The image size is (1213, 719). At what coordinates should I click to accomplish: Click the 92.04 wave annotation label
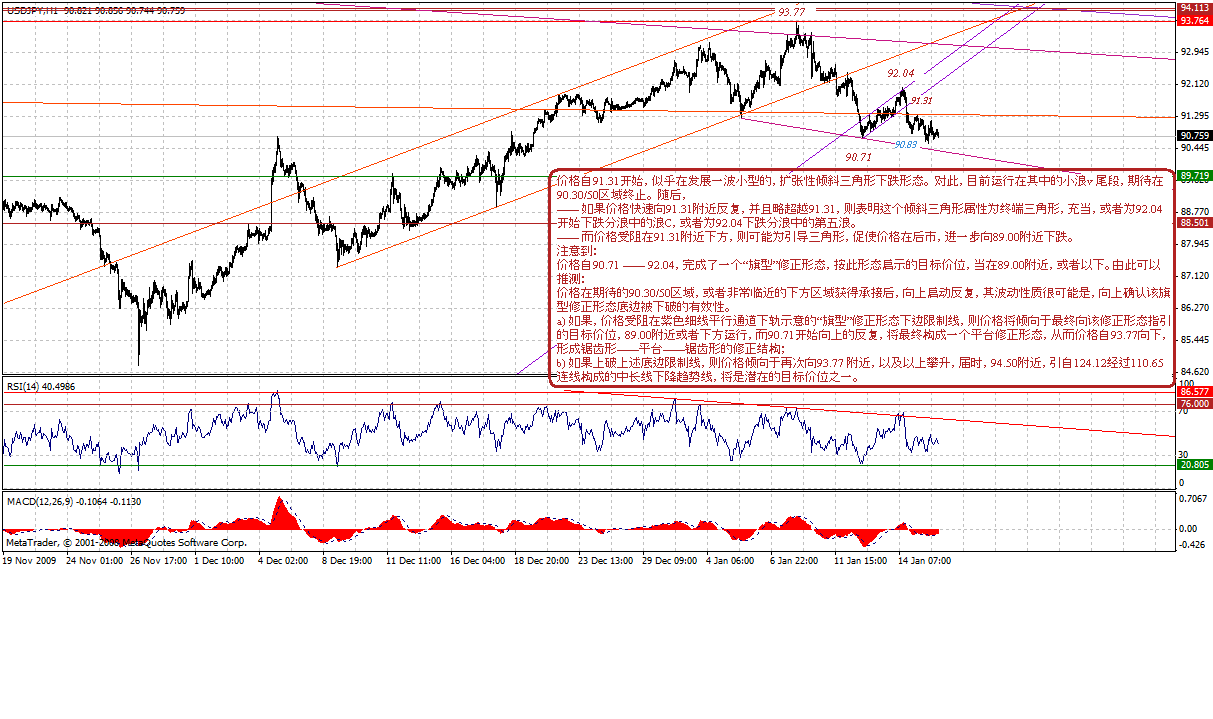[x=900, y=74]
